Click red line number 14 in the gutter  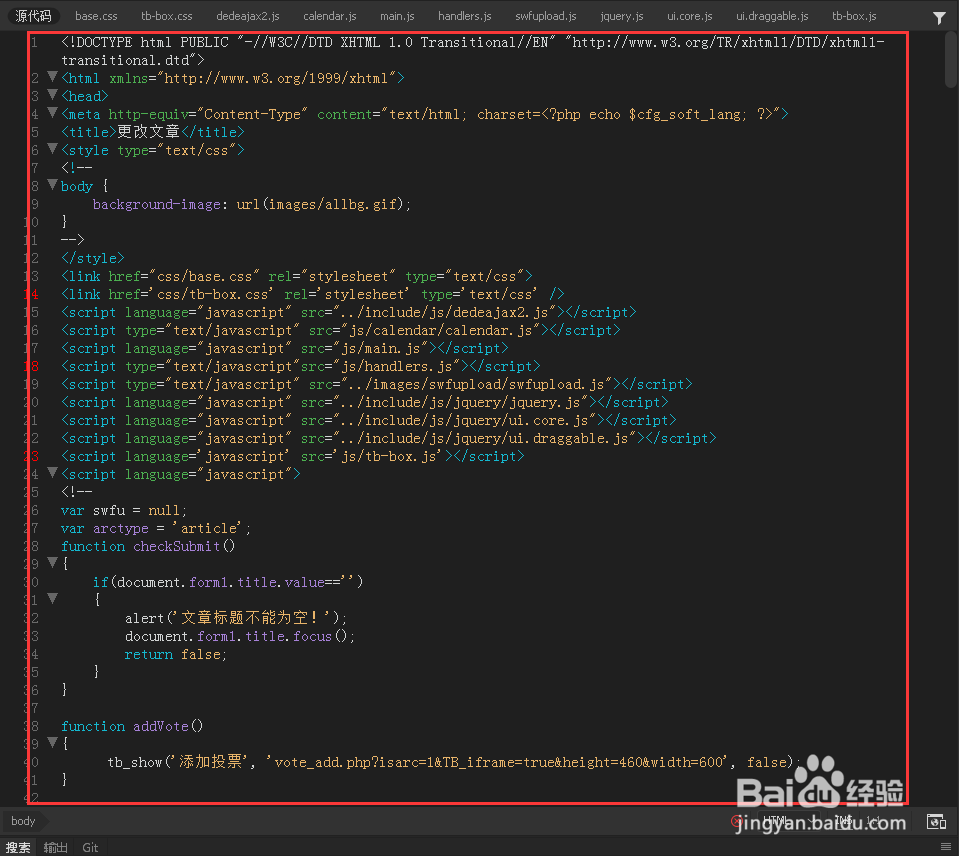31,295
